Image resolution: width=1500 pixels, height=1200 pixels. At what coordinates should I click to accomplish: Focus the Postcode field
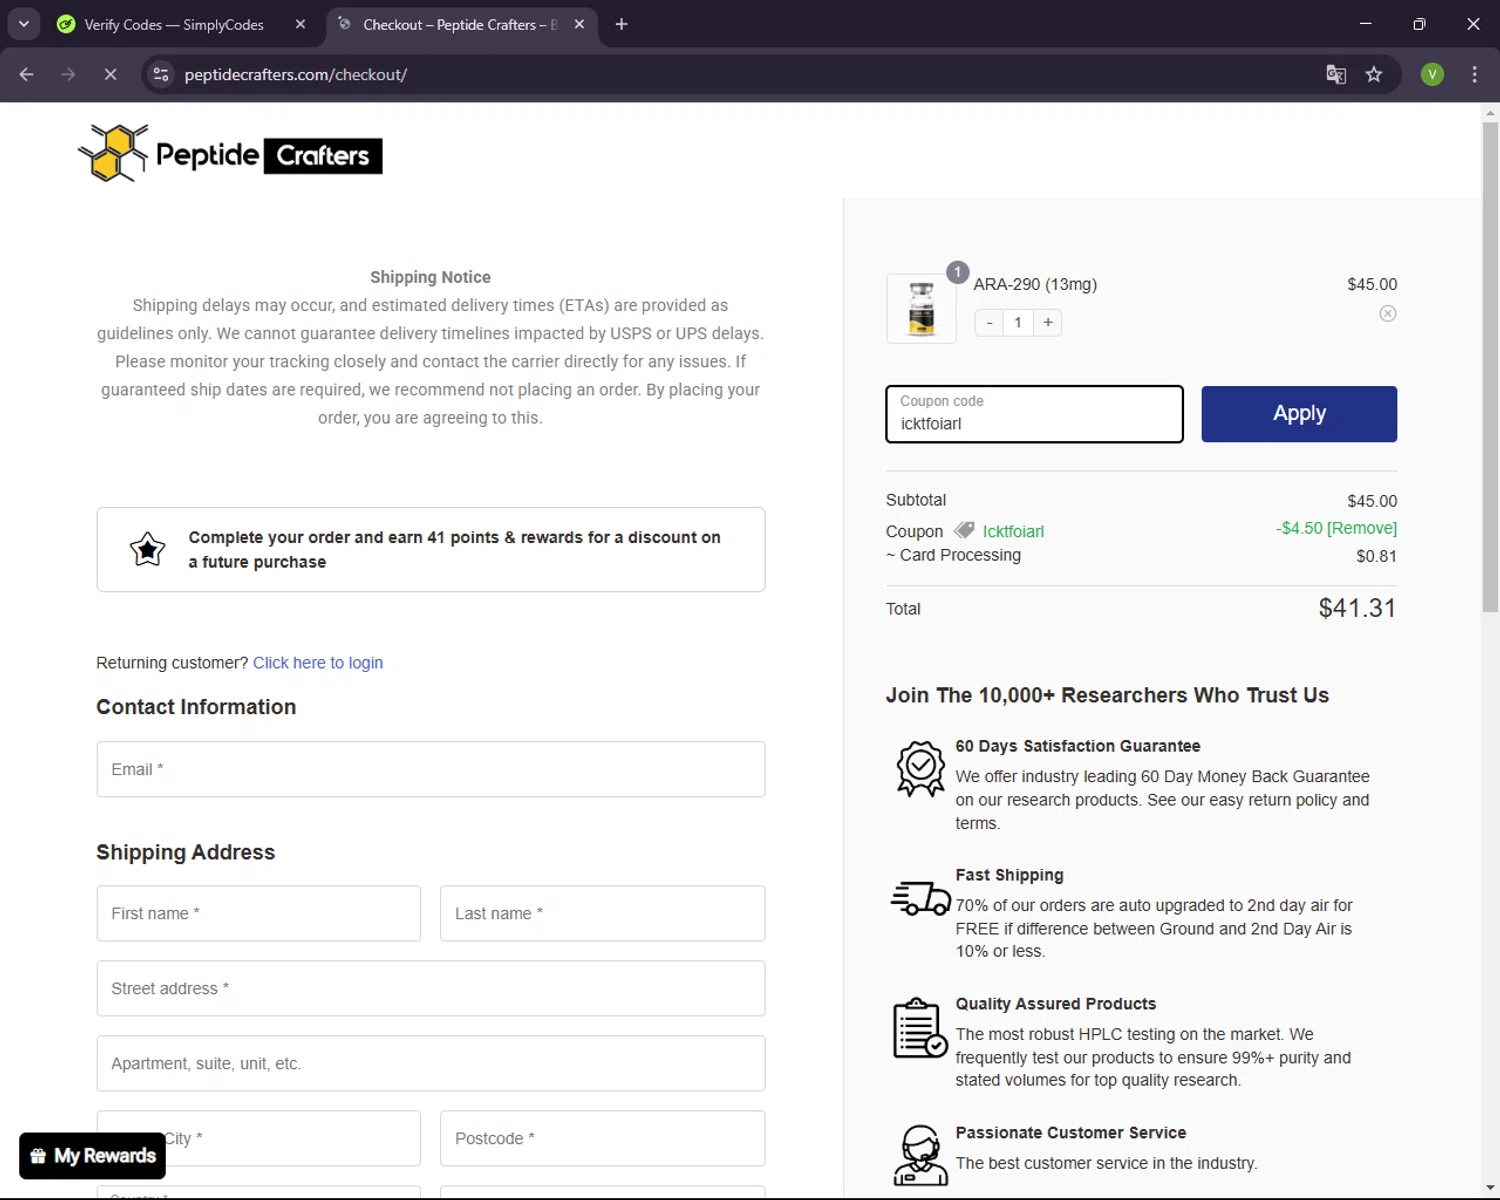coord(603,1138)
